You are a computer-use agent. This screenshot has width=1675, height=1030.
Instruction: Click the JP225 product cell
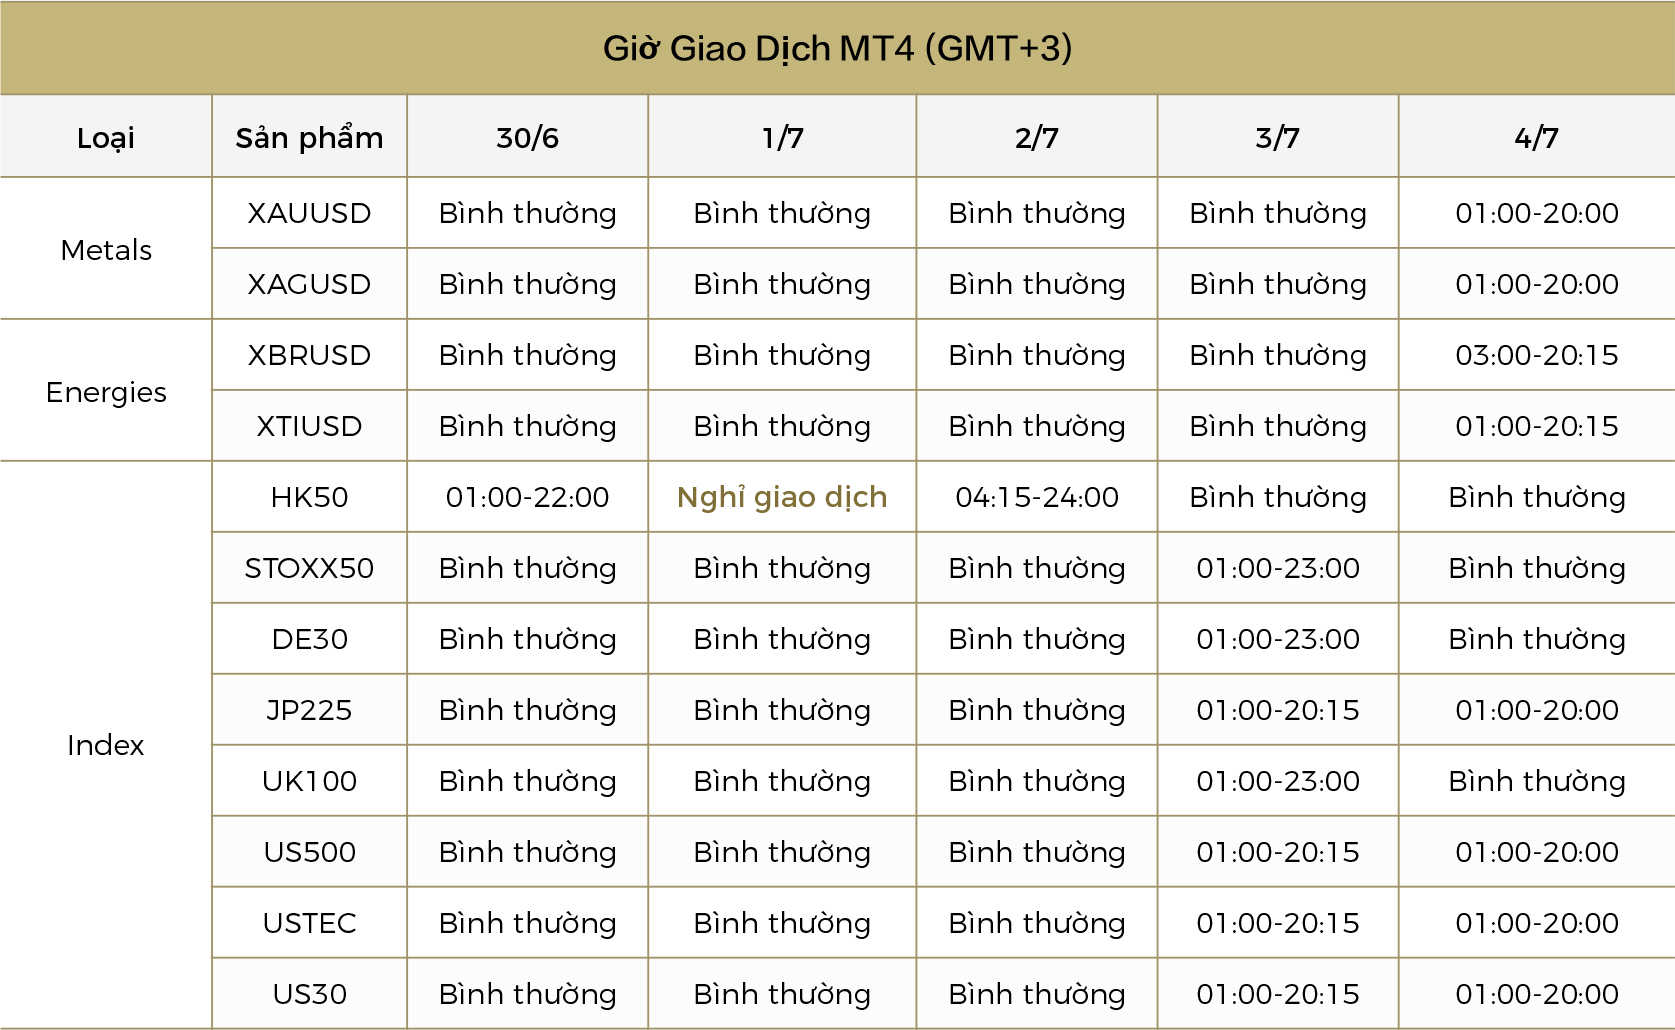(x=309, y=710)
